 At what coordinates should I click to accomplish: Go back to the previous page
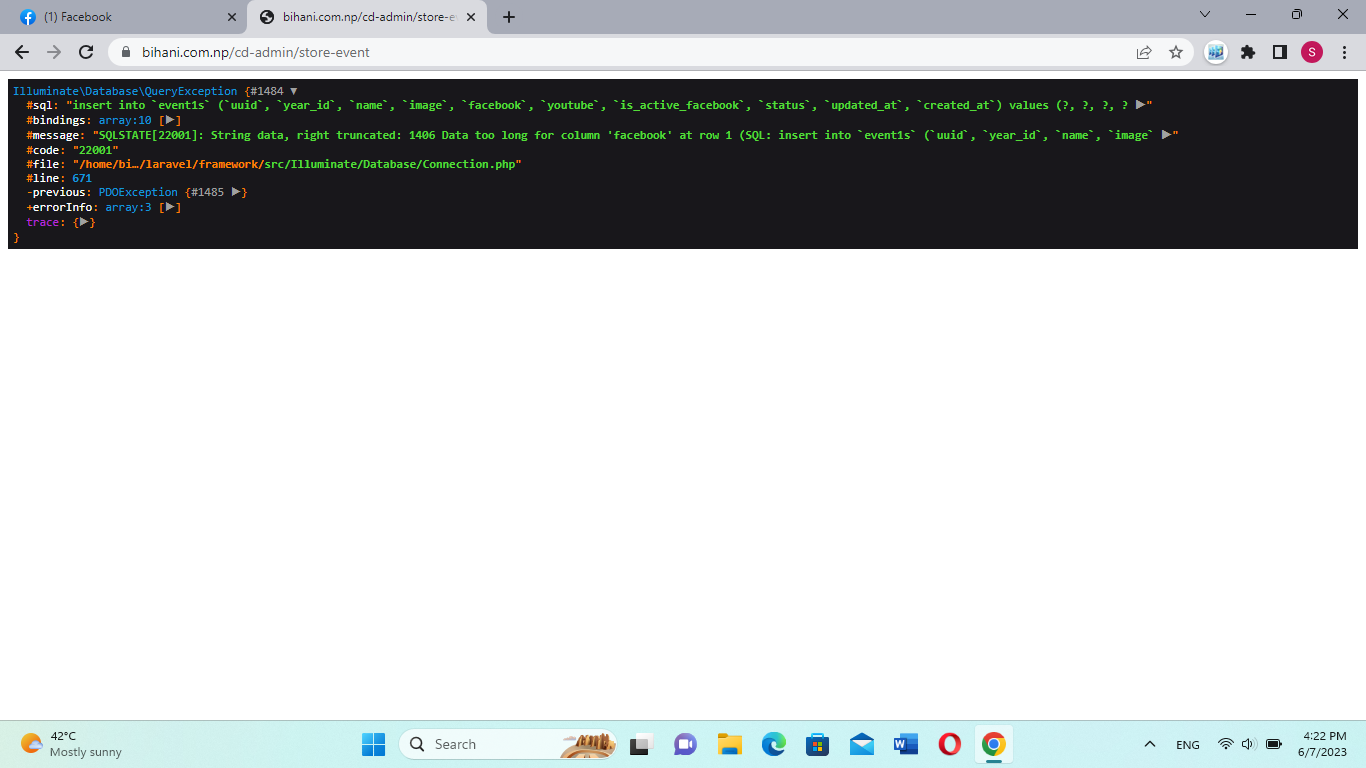22,52
